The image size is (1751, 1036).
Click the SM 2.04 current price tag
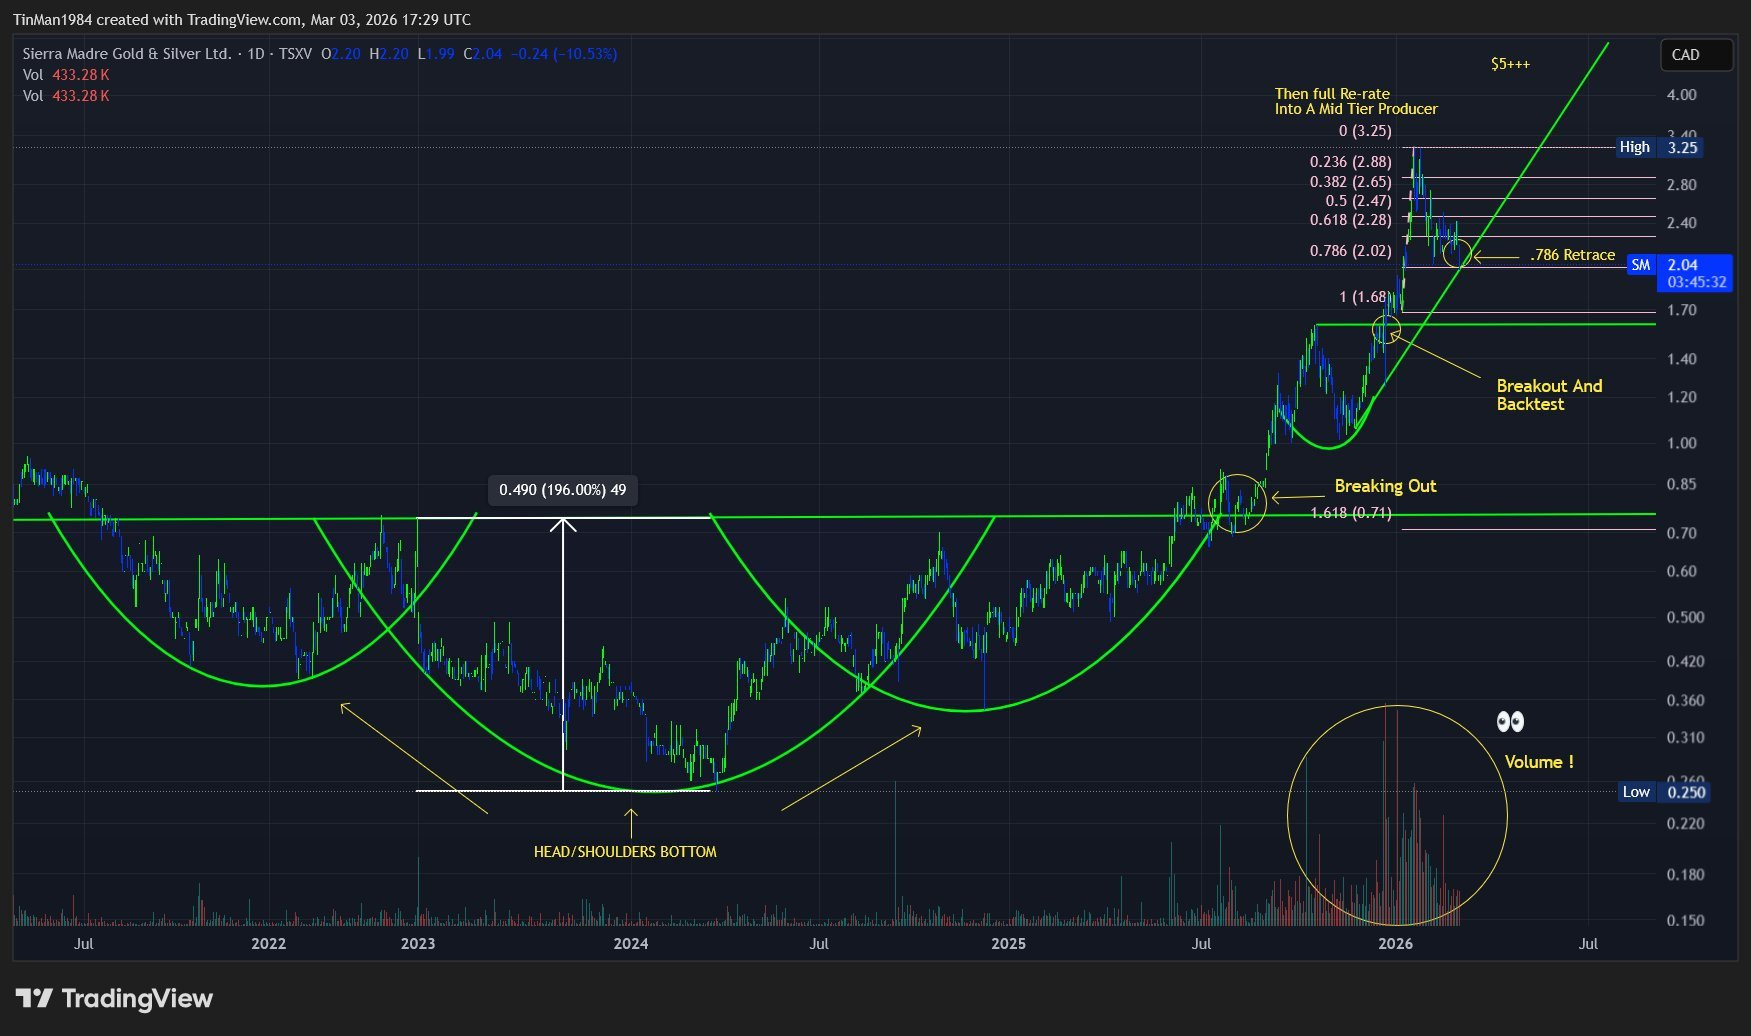click(x=1679, y=265)
